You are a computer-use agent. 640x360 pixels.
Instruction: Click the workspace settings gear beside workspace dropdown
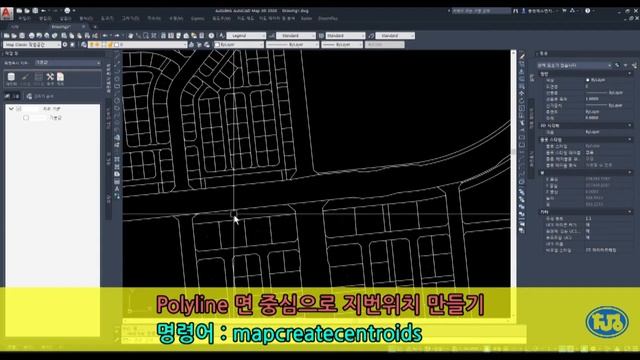(65, 44)
